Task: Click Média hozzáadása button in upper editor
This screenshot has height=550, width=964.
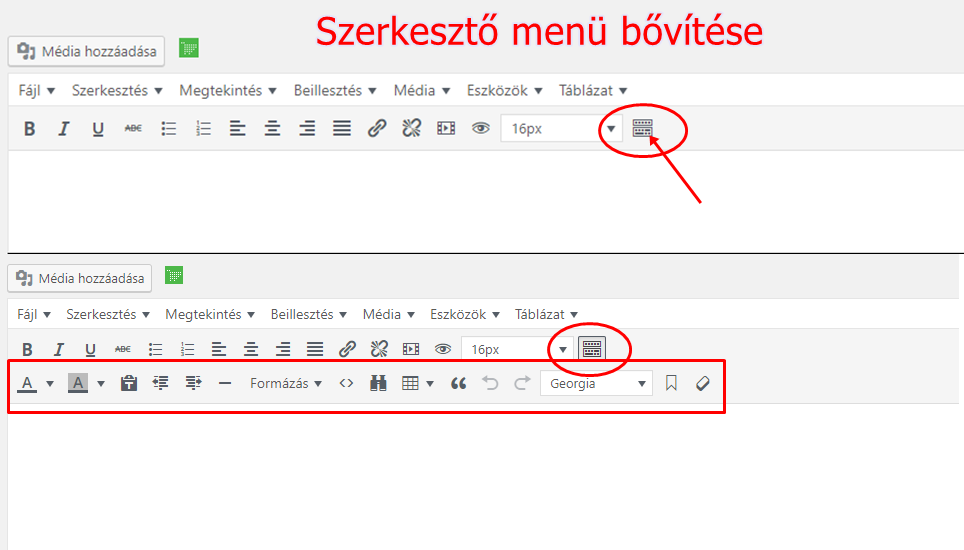Action: tap(88, 51)
